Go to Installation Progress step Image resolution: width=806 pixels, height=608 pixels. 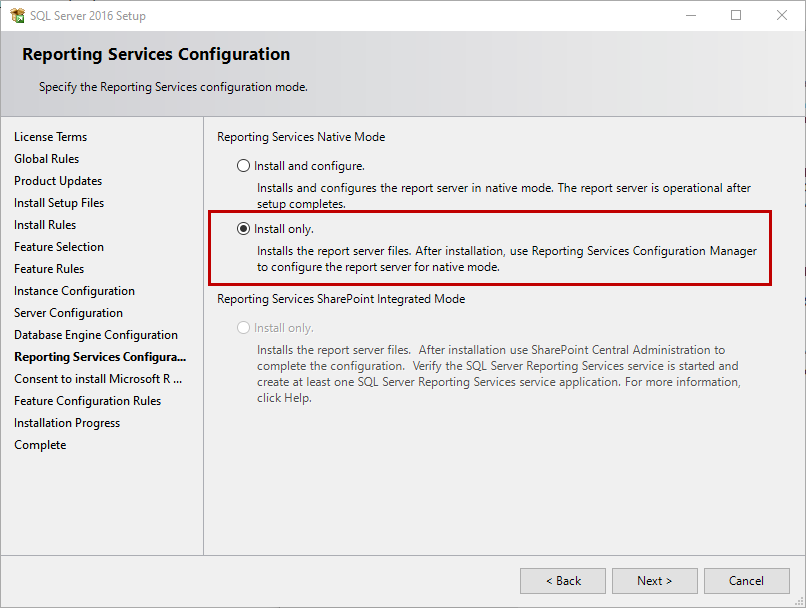(x=67, y=423)
